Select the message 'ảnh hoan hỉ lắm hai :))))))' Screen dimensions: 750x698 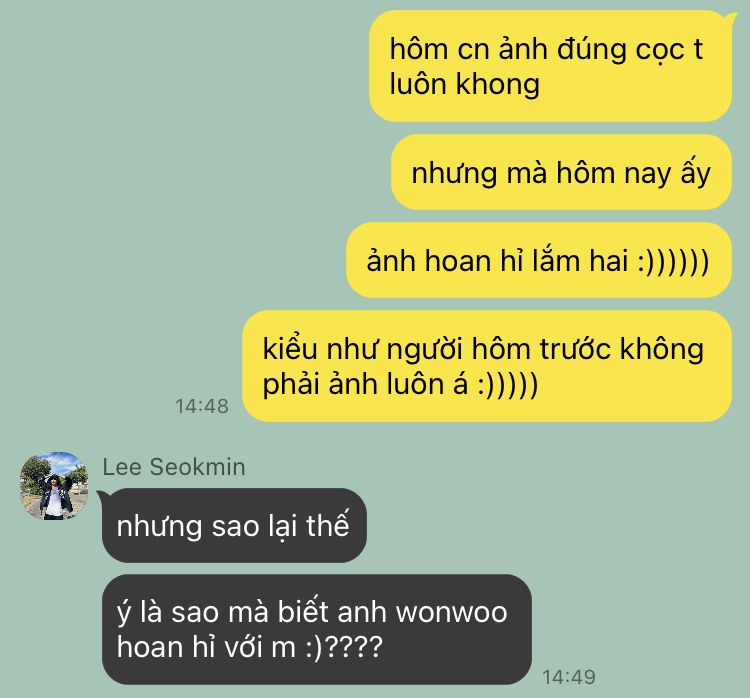(x=539, y=260)
